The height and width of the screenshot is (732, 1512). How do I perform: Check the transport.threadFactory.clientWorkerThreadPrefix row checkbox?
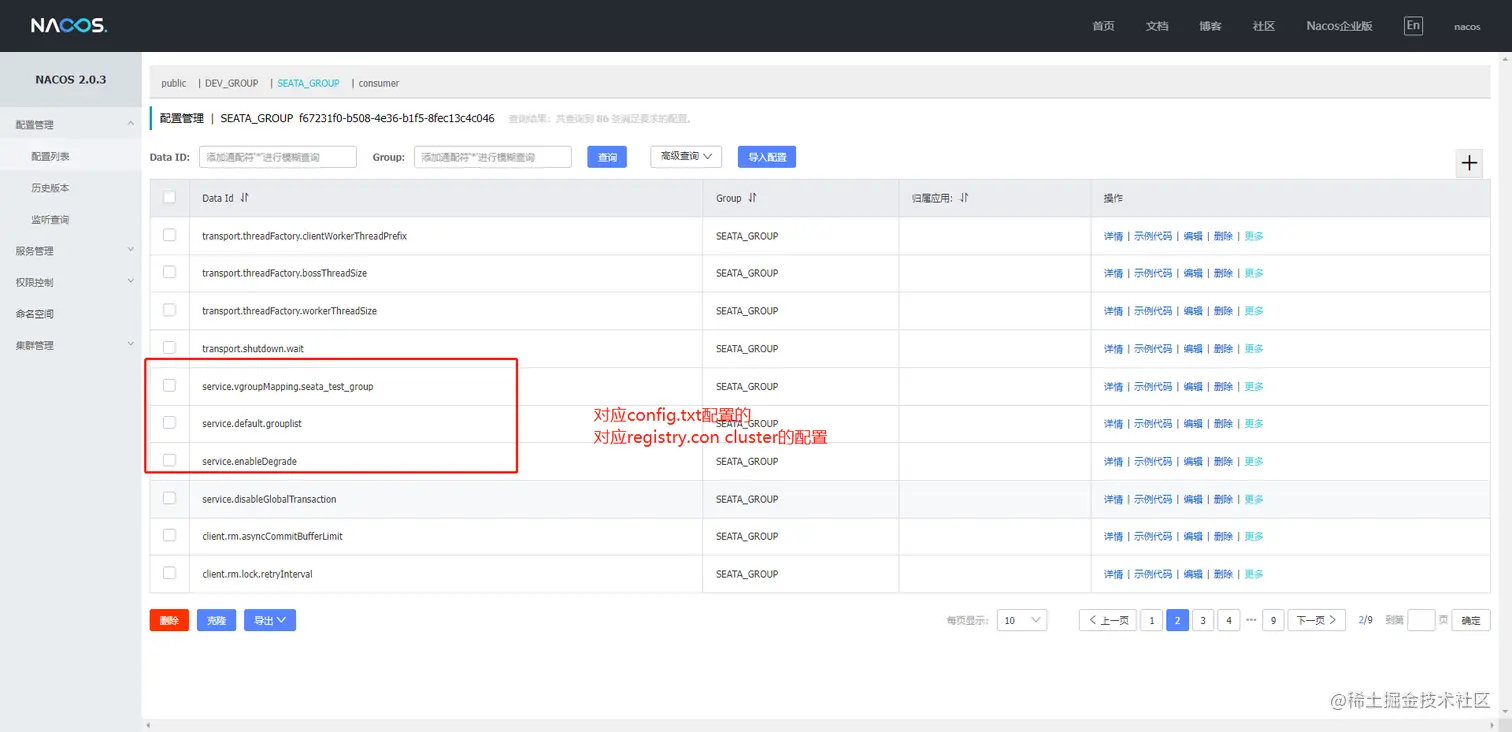click(x=169, y=235)
